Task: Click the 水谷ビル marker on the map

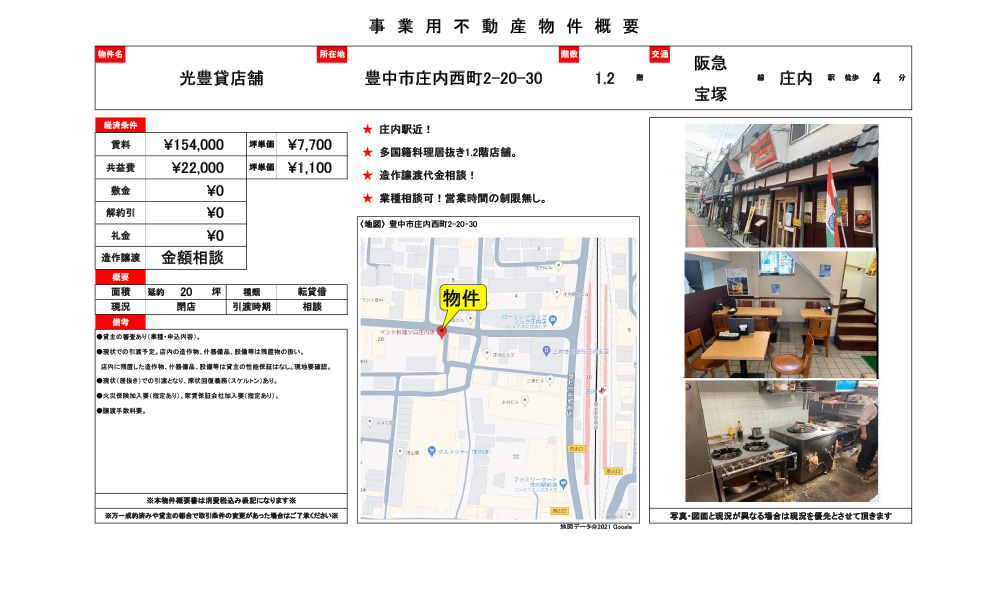Action: [x=525, y=400]
